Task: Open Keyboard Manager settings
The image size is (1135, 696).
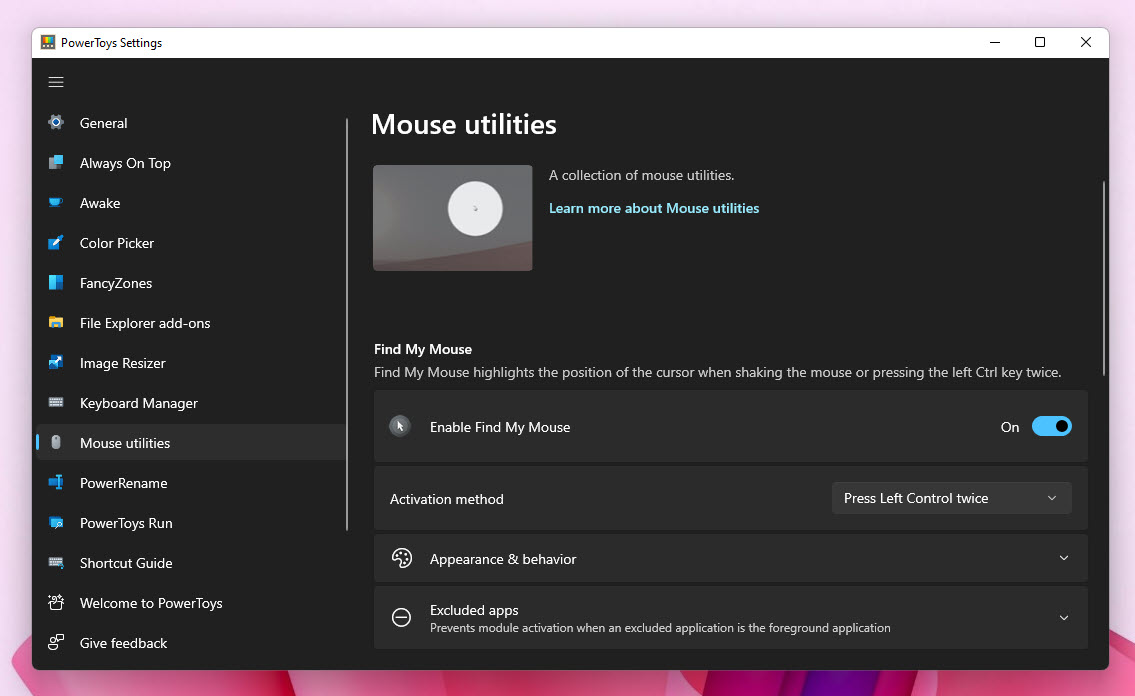Action: click(x=191, y=403)
